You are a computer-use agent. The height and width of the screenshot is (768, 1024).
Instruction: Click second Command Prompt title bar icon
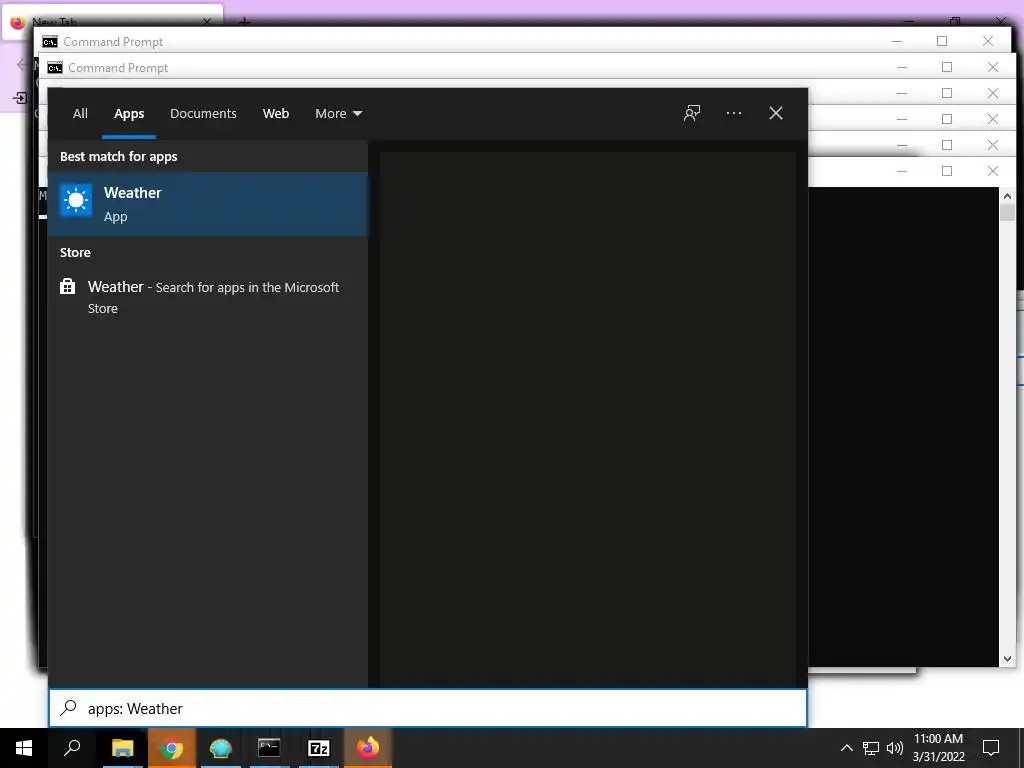55,68
